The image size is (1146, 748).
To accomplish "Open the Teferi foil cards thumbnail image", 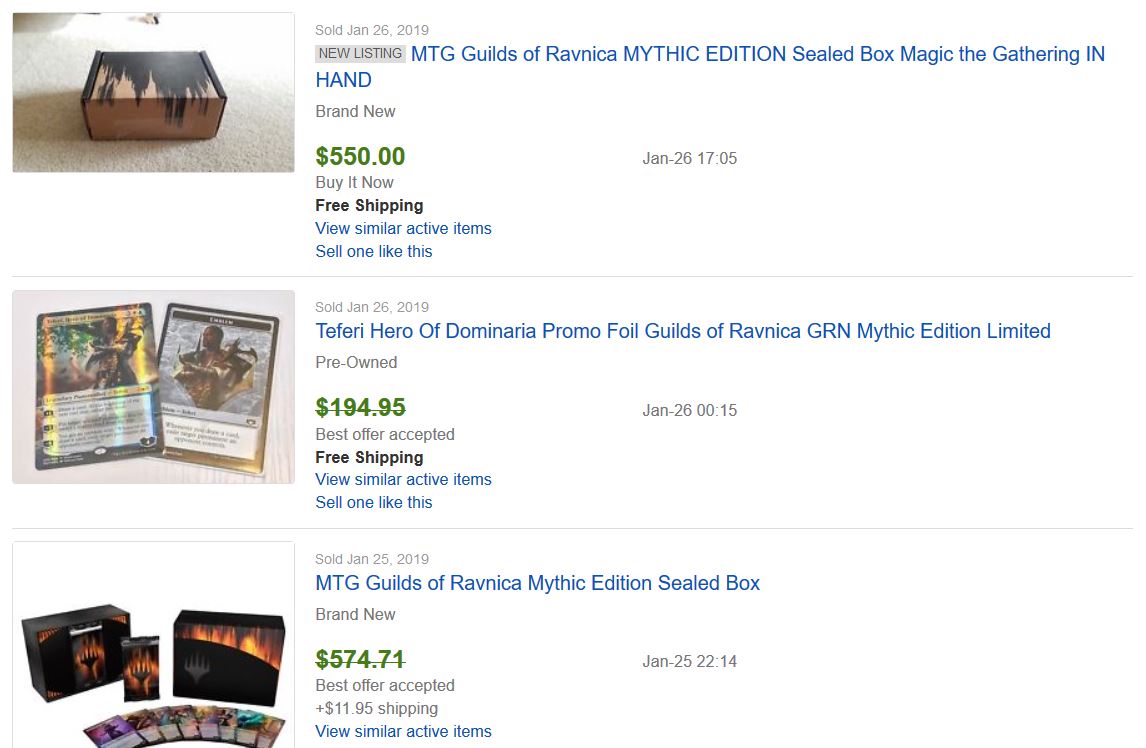I will 153,387.
